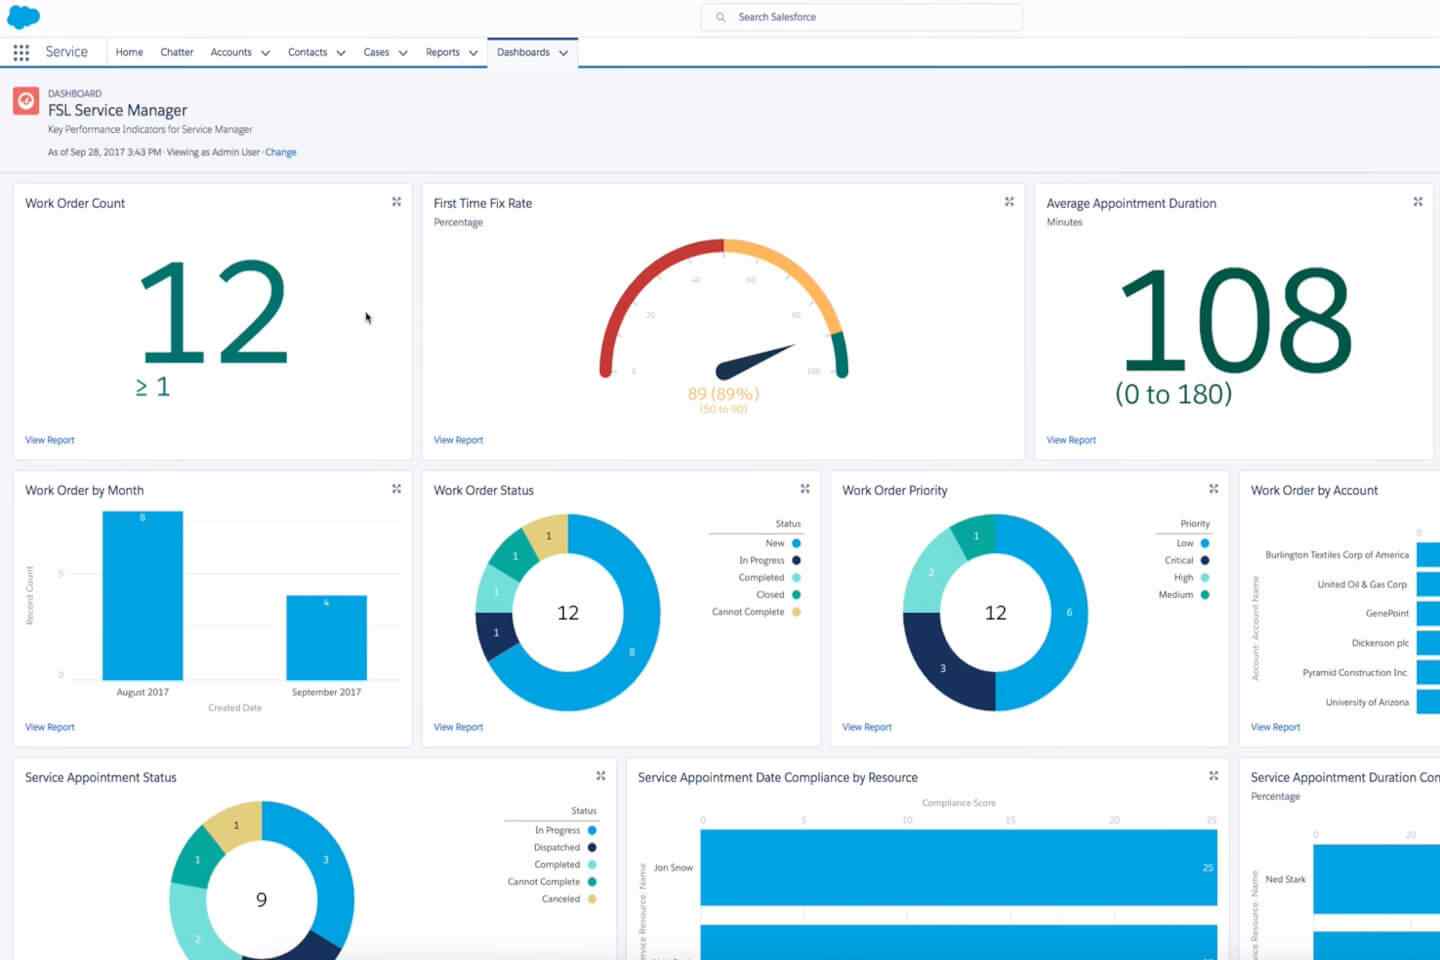Click Canceled appointment legend swatch
Viewport: 1440px width, 960px height.
[592, 899]
